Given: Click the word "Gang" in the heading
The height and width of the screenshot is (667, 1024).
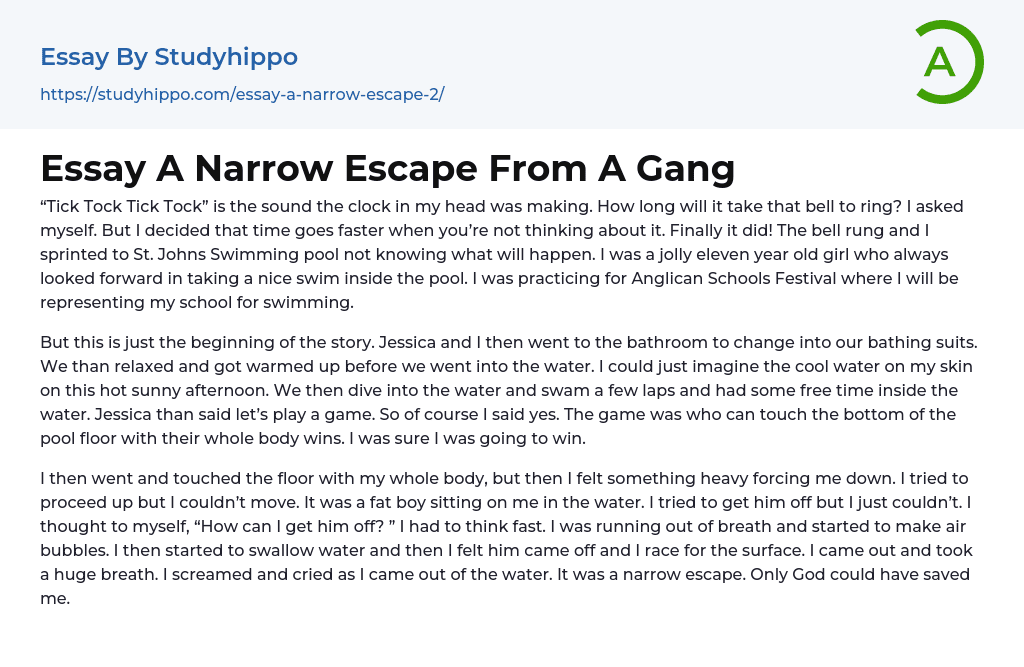Looking at the screenshot, I should tap(685, 168).
